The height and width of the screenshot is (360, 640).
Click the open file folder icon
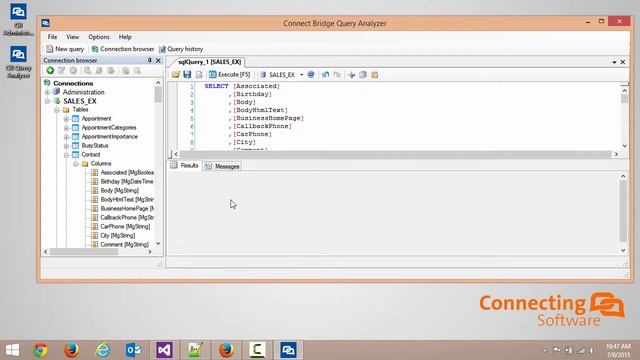tap(176, 75)
